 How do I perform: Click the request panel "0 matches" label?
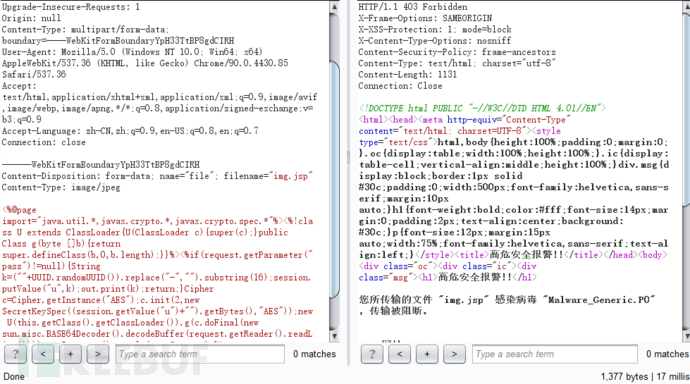click(x=314, y=354)
